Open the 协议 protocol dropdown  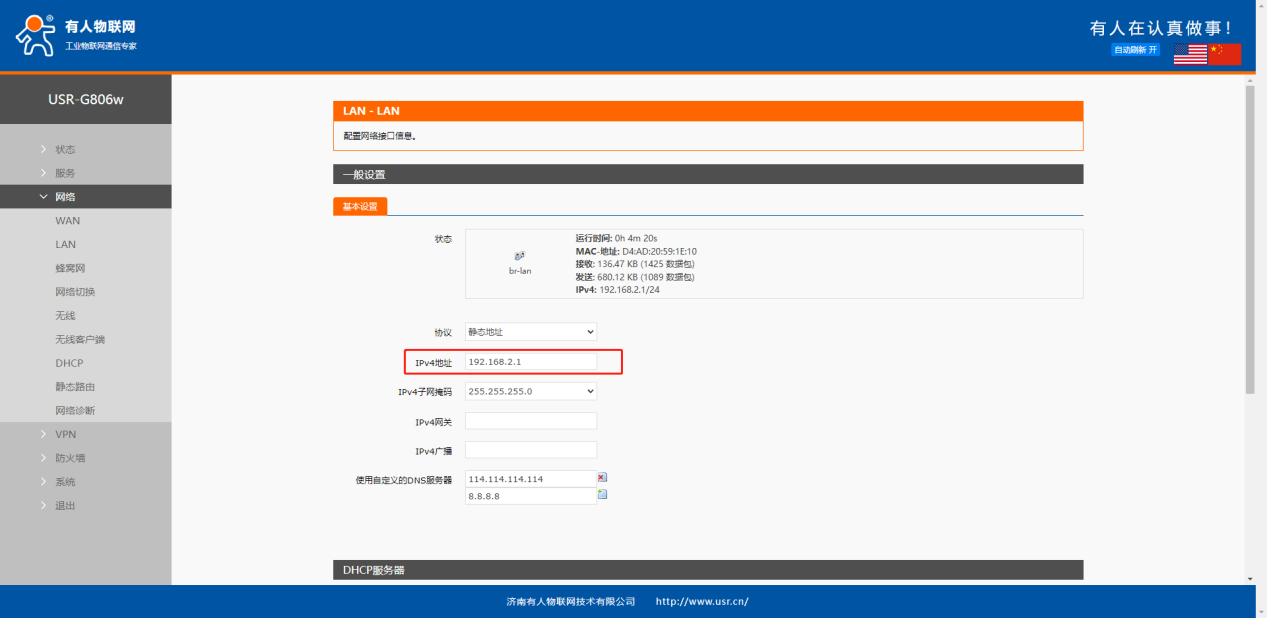tap(531, 332)
